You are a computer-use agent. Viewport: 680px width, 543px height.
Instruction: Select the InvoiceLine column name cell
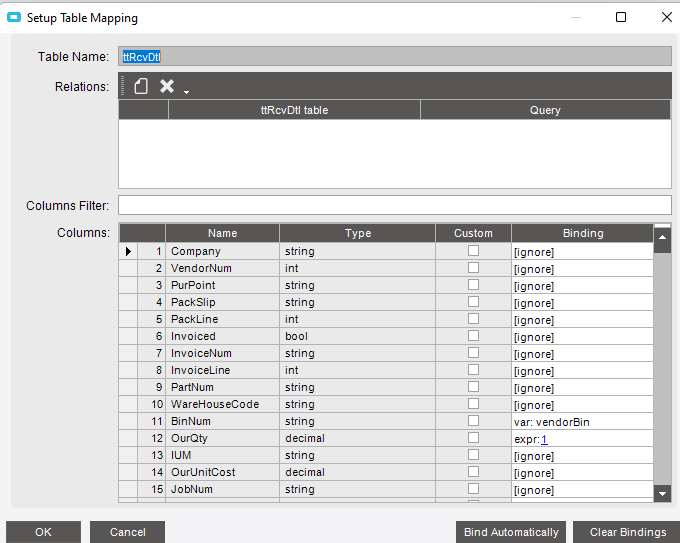click(x=222, y=370)
